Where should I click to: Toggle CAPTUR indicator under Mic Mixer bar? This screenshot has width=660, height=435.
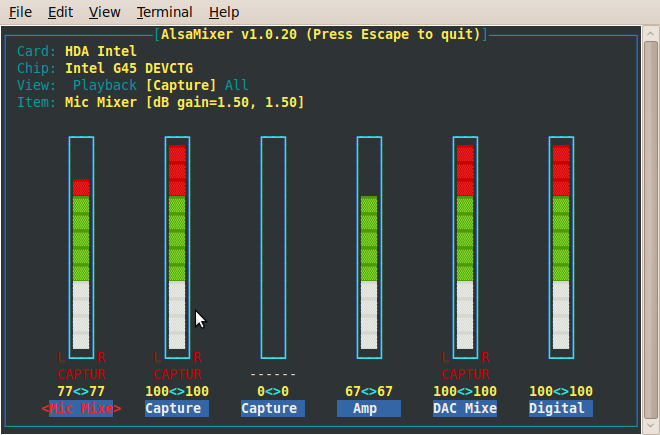81,374
